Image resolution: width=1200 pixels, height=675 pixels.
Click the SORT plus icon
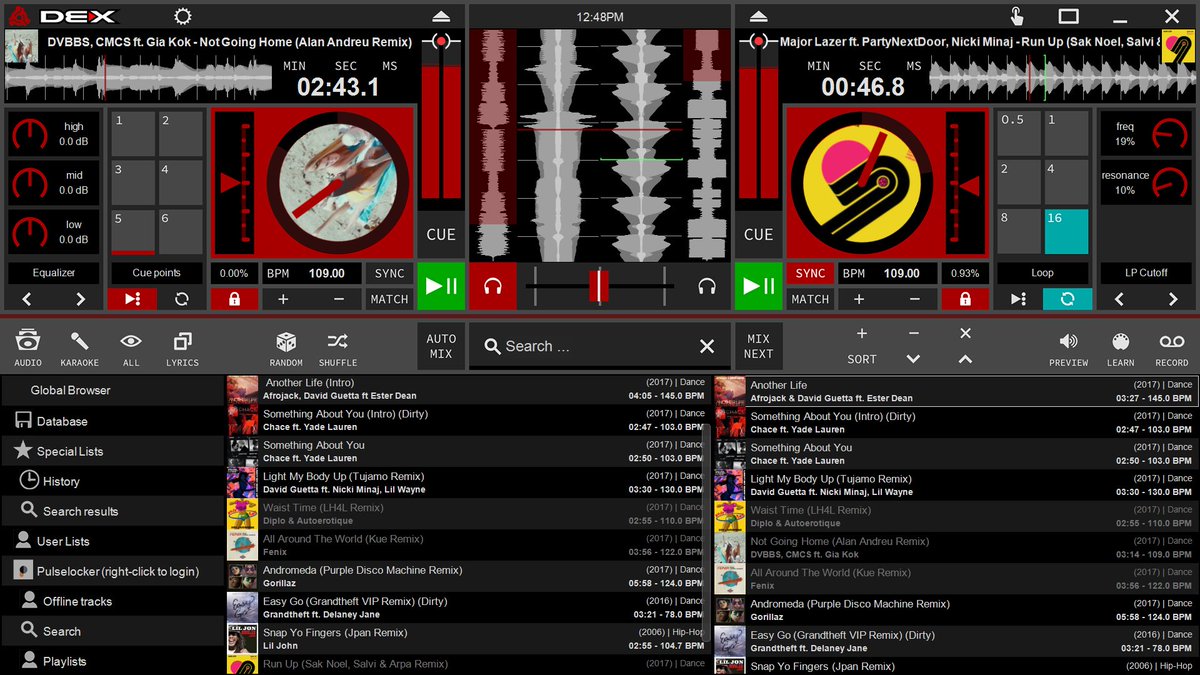861,334
